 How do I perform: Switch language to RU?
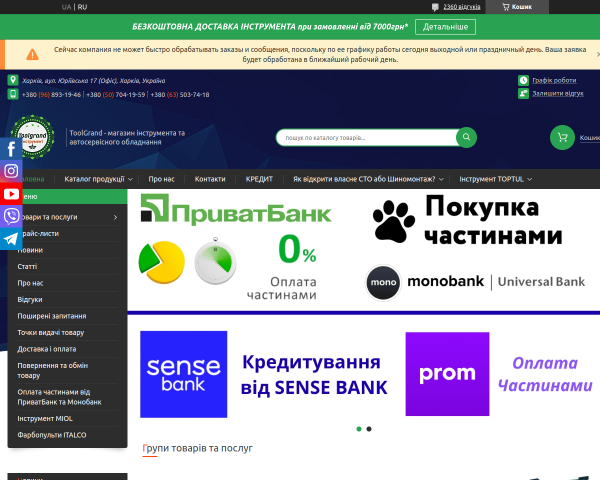82,7
